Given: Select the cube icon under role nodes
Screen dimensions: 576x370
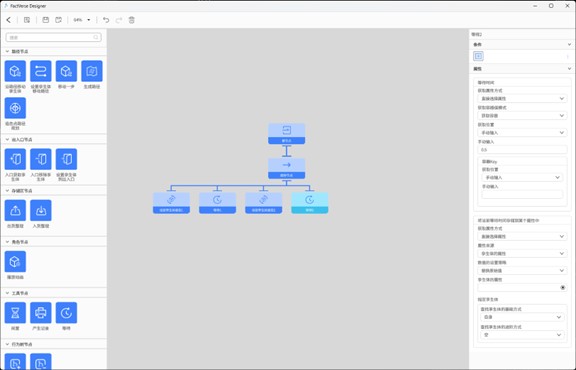Looking at the screenshot, I should [15, 261].
